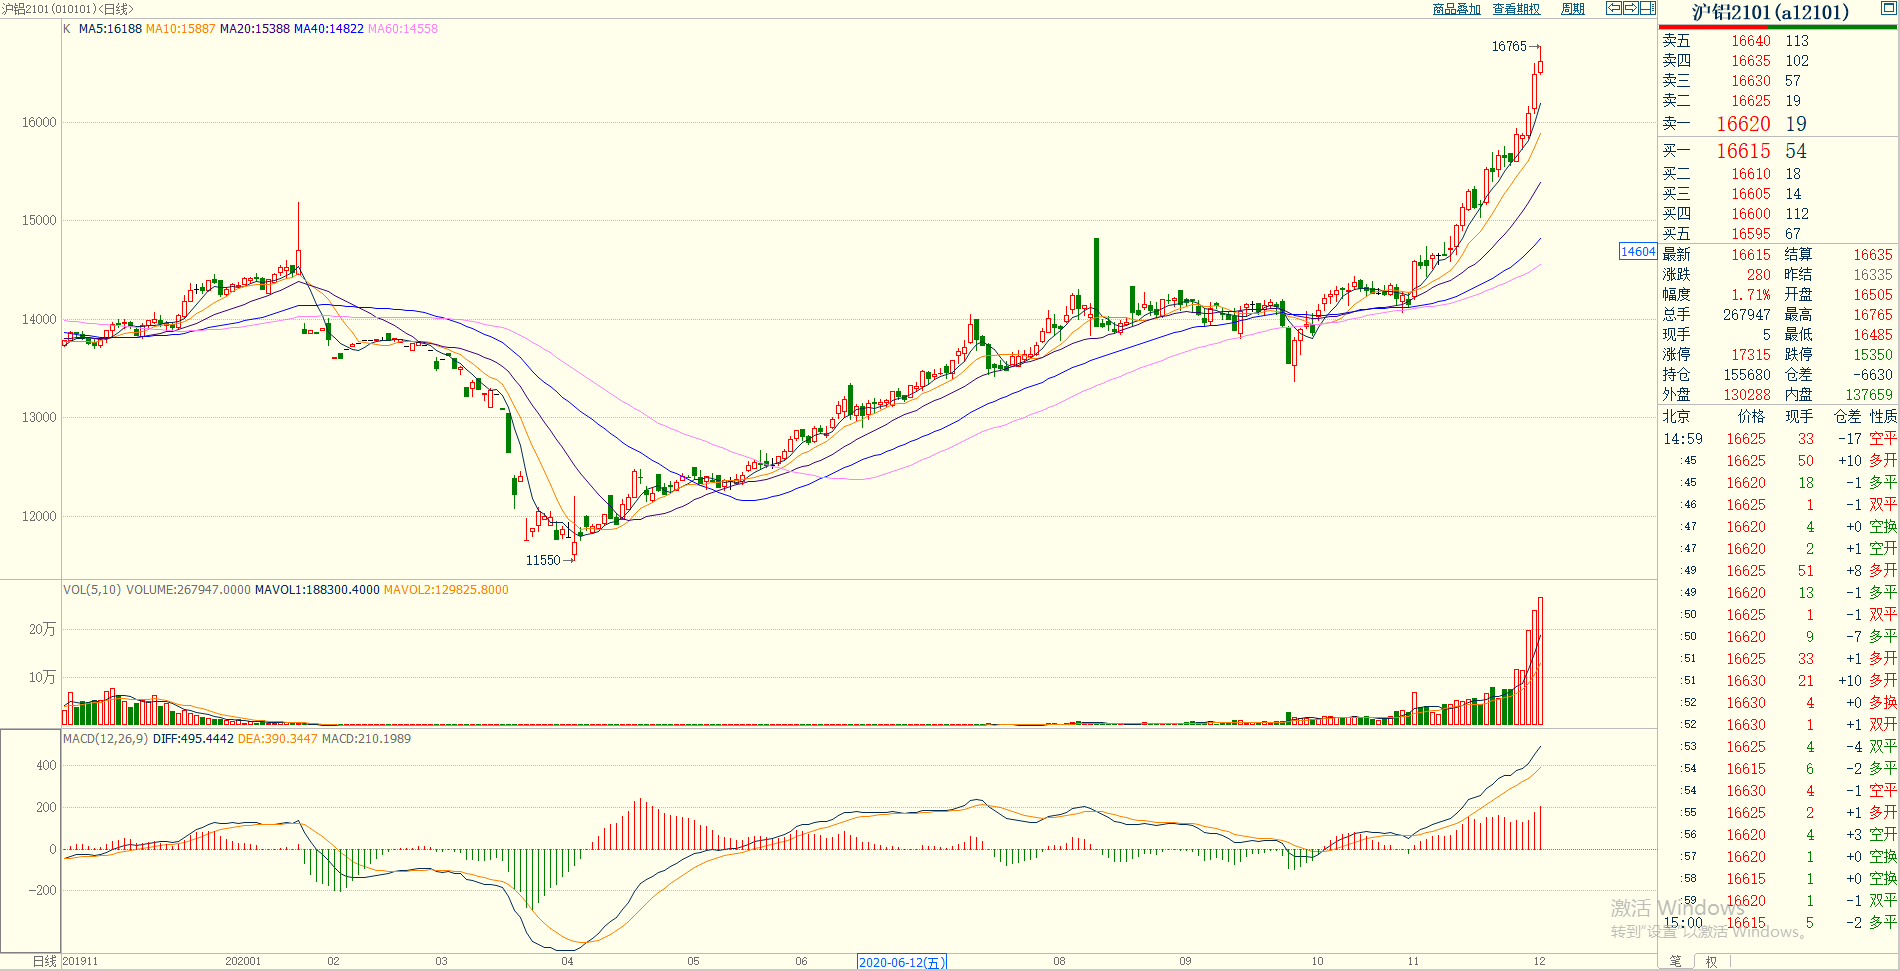Click the right arrow next-contract icon
This screenshot has width=1900, height=971.
1630,8
